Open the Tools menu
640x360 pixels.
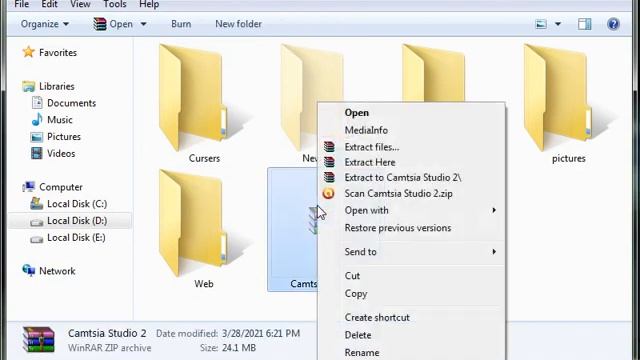[115, 4]
